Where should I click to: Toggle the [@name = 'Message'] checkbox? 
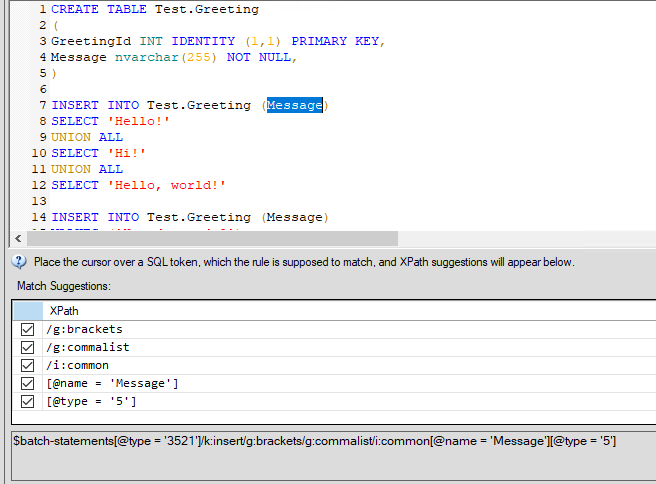[28, 383]
